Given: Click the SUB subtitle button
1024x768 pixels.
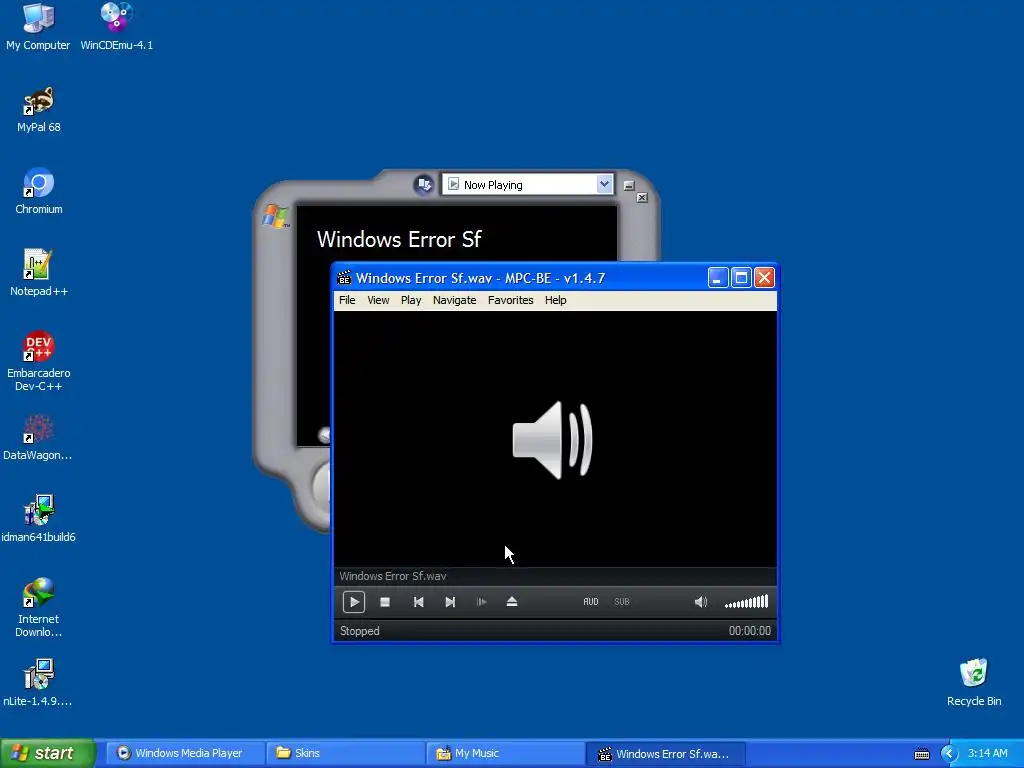Looking at the screenshot, I should 622,601.
